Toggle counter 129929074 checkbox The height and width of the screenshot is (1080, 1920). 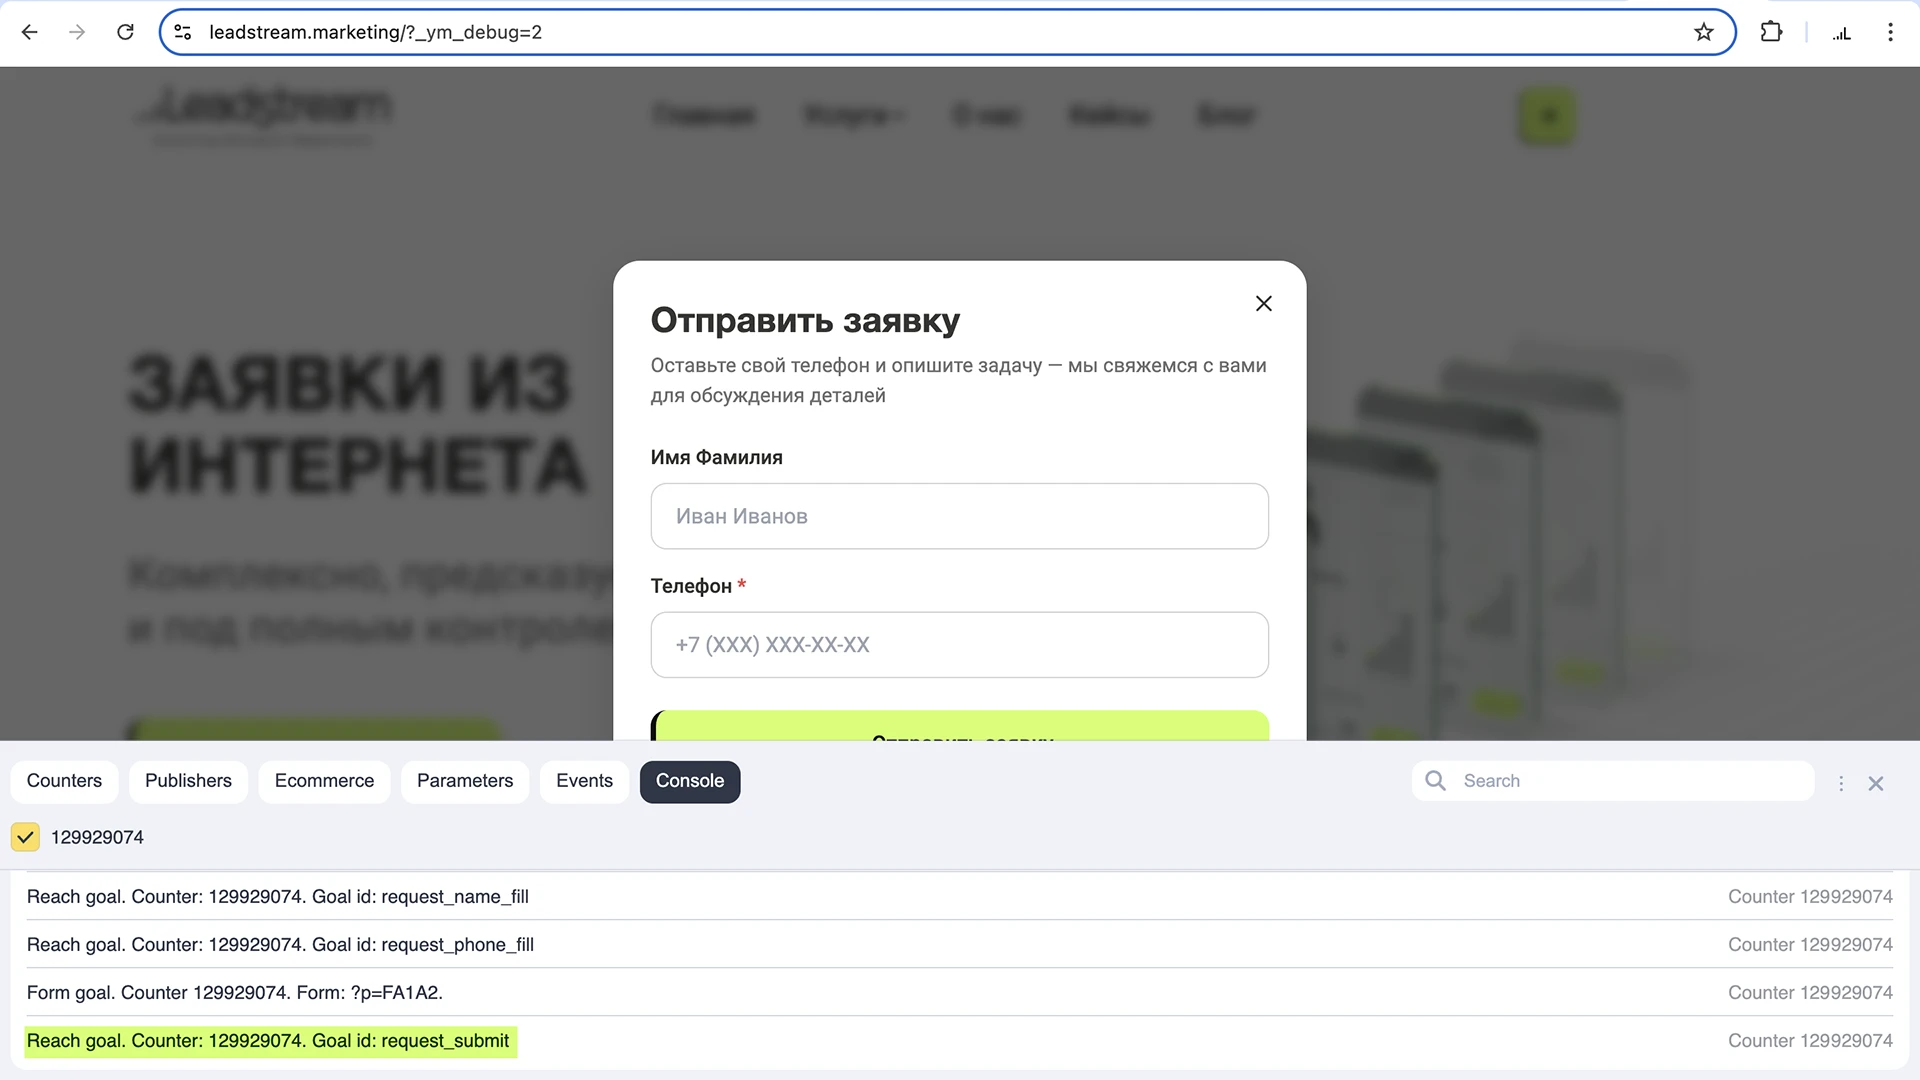click(x=25, y=837)
